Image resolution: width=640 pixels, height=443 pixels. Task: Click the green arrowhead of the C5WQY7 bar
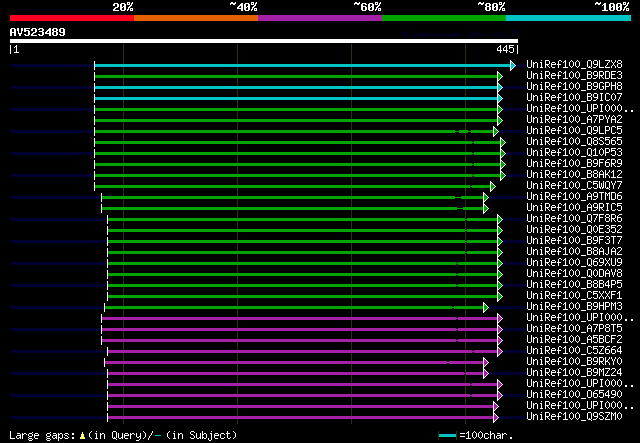pos(493,187)
